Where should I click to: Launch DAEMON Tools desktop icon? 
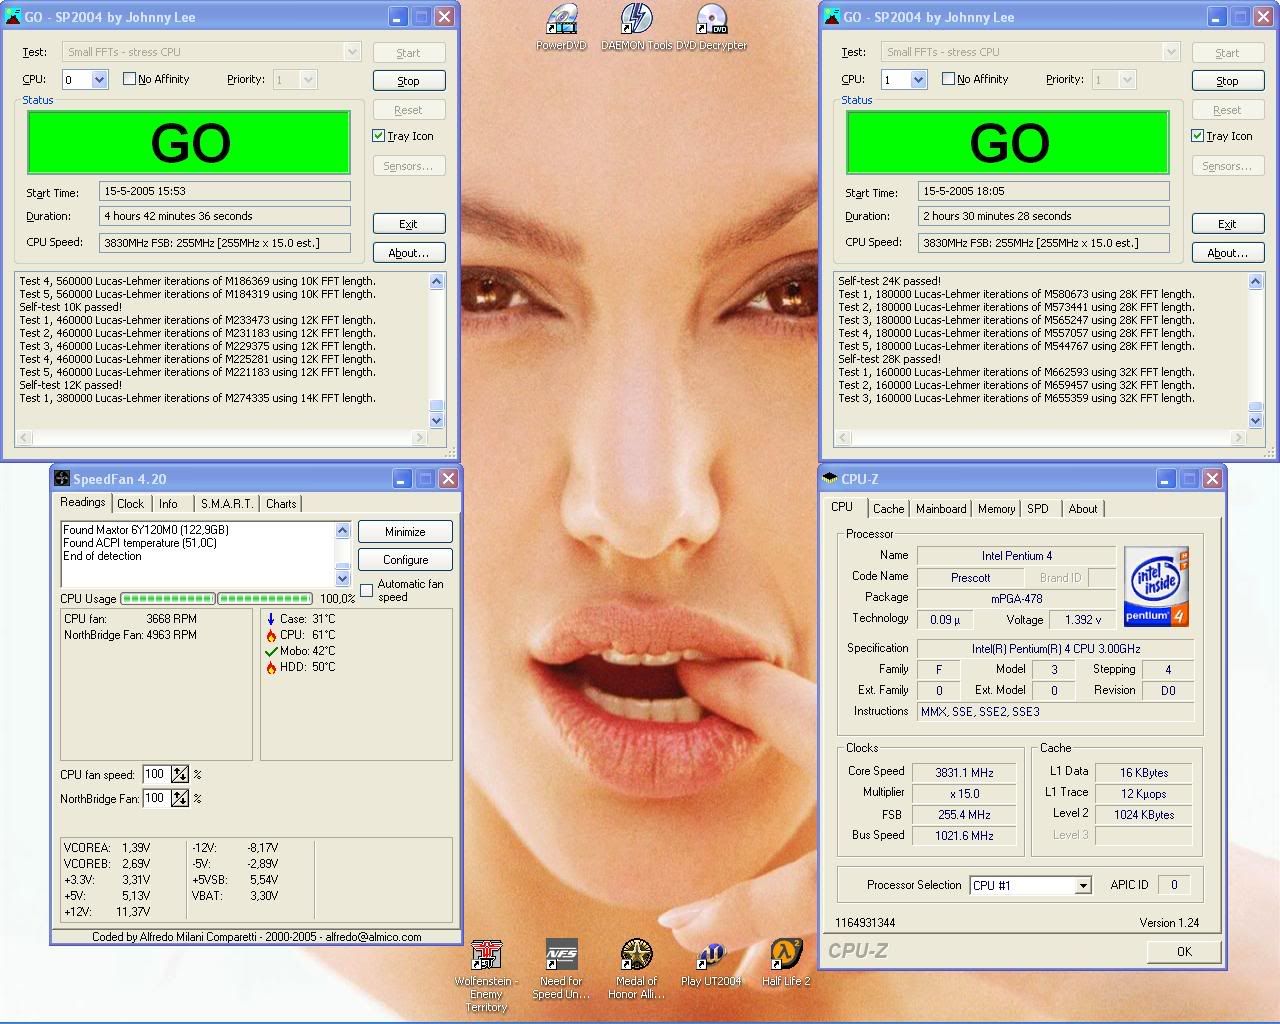(x=636, y=22)
